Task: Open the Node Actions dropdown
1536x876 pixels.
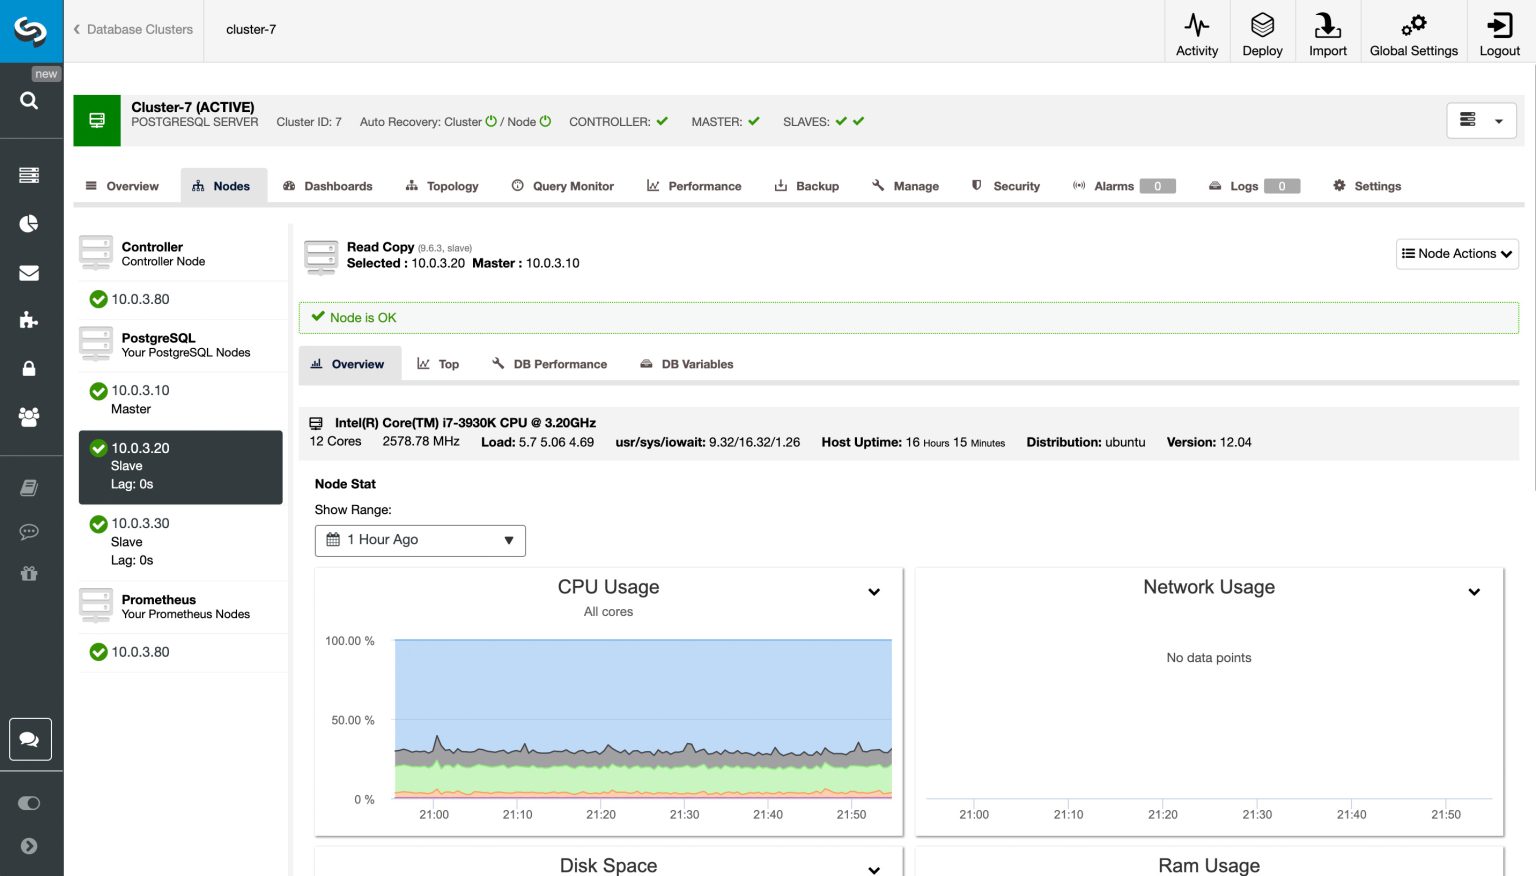Action: 1456,254
